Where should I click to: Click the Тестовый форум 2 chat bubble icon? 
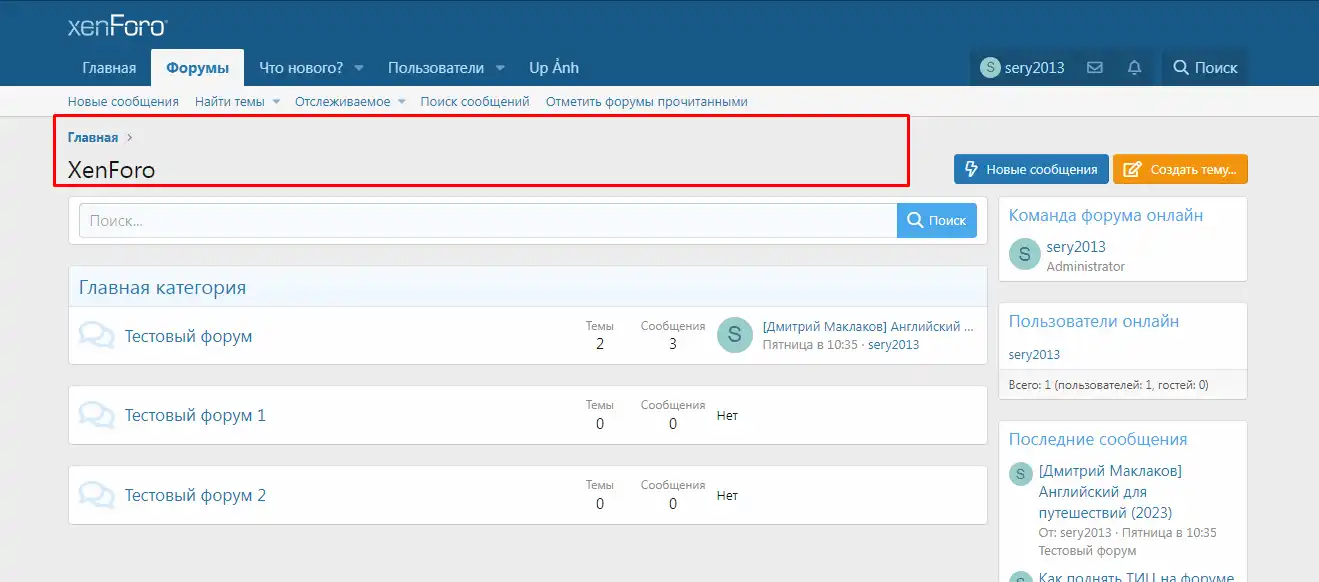click(96, 495)
